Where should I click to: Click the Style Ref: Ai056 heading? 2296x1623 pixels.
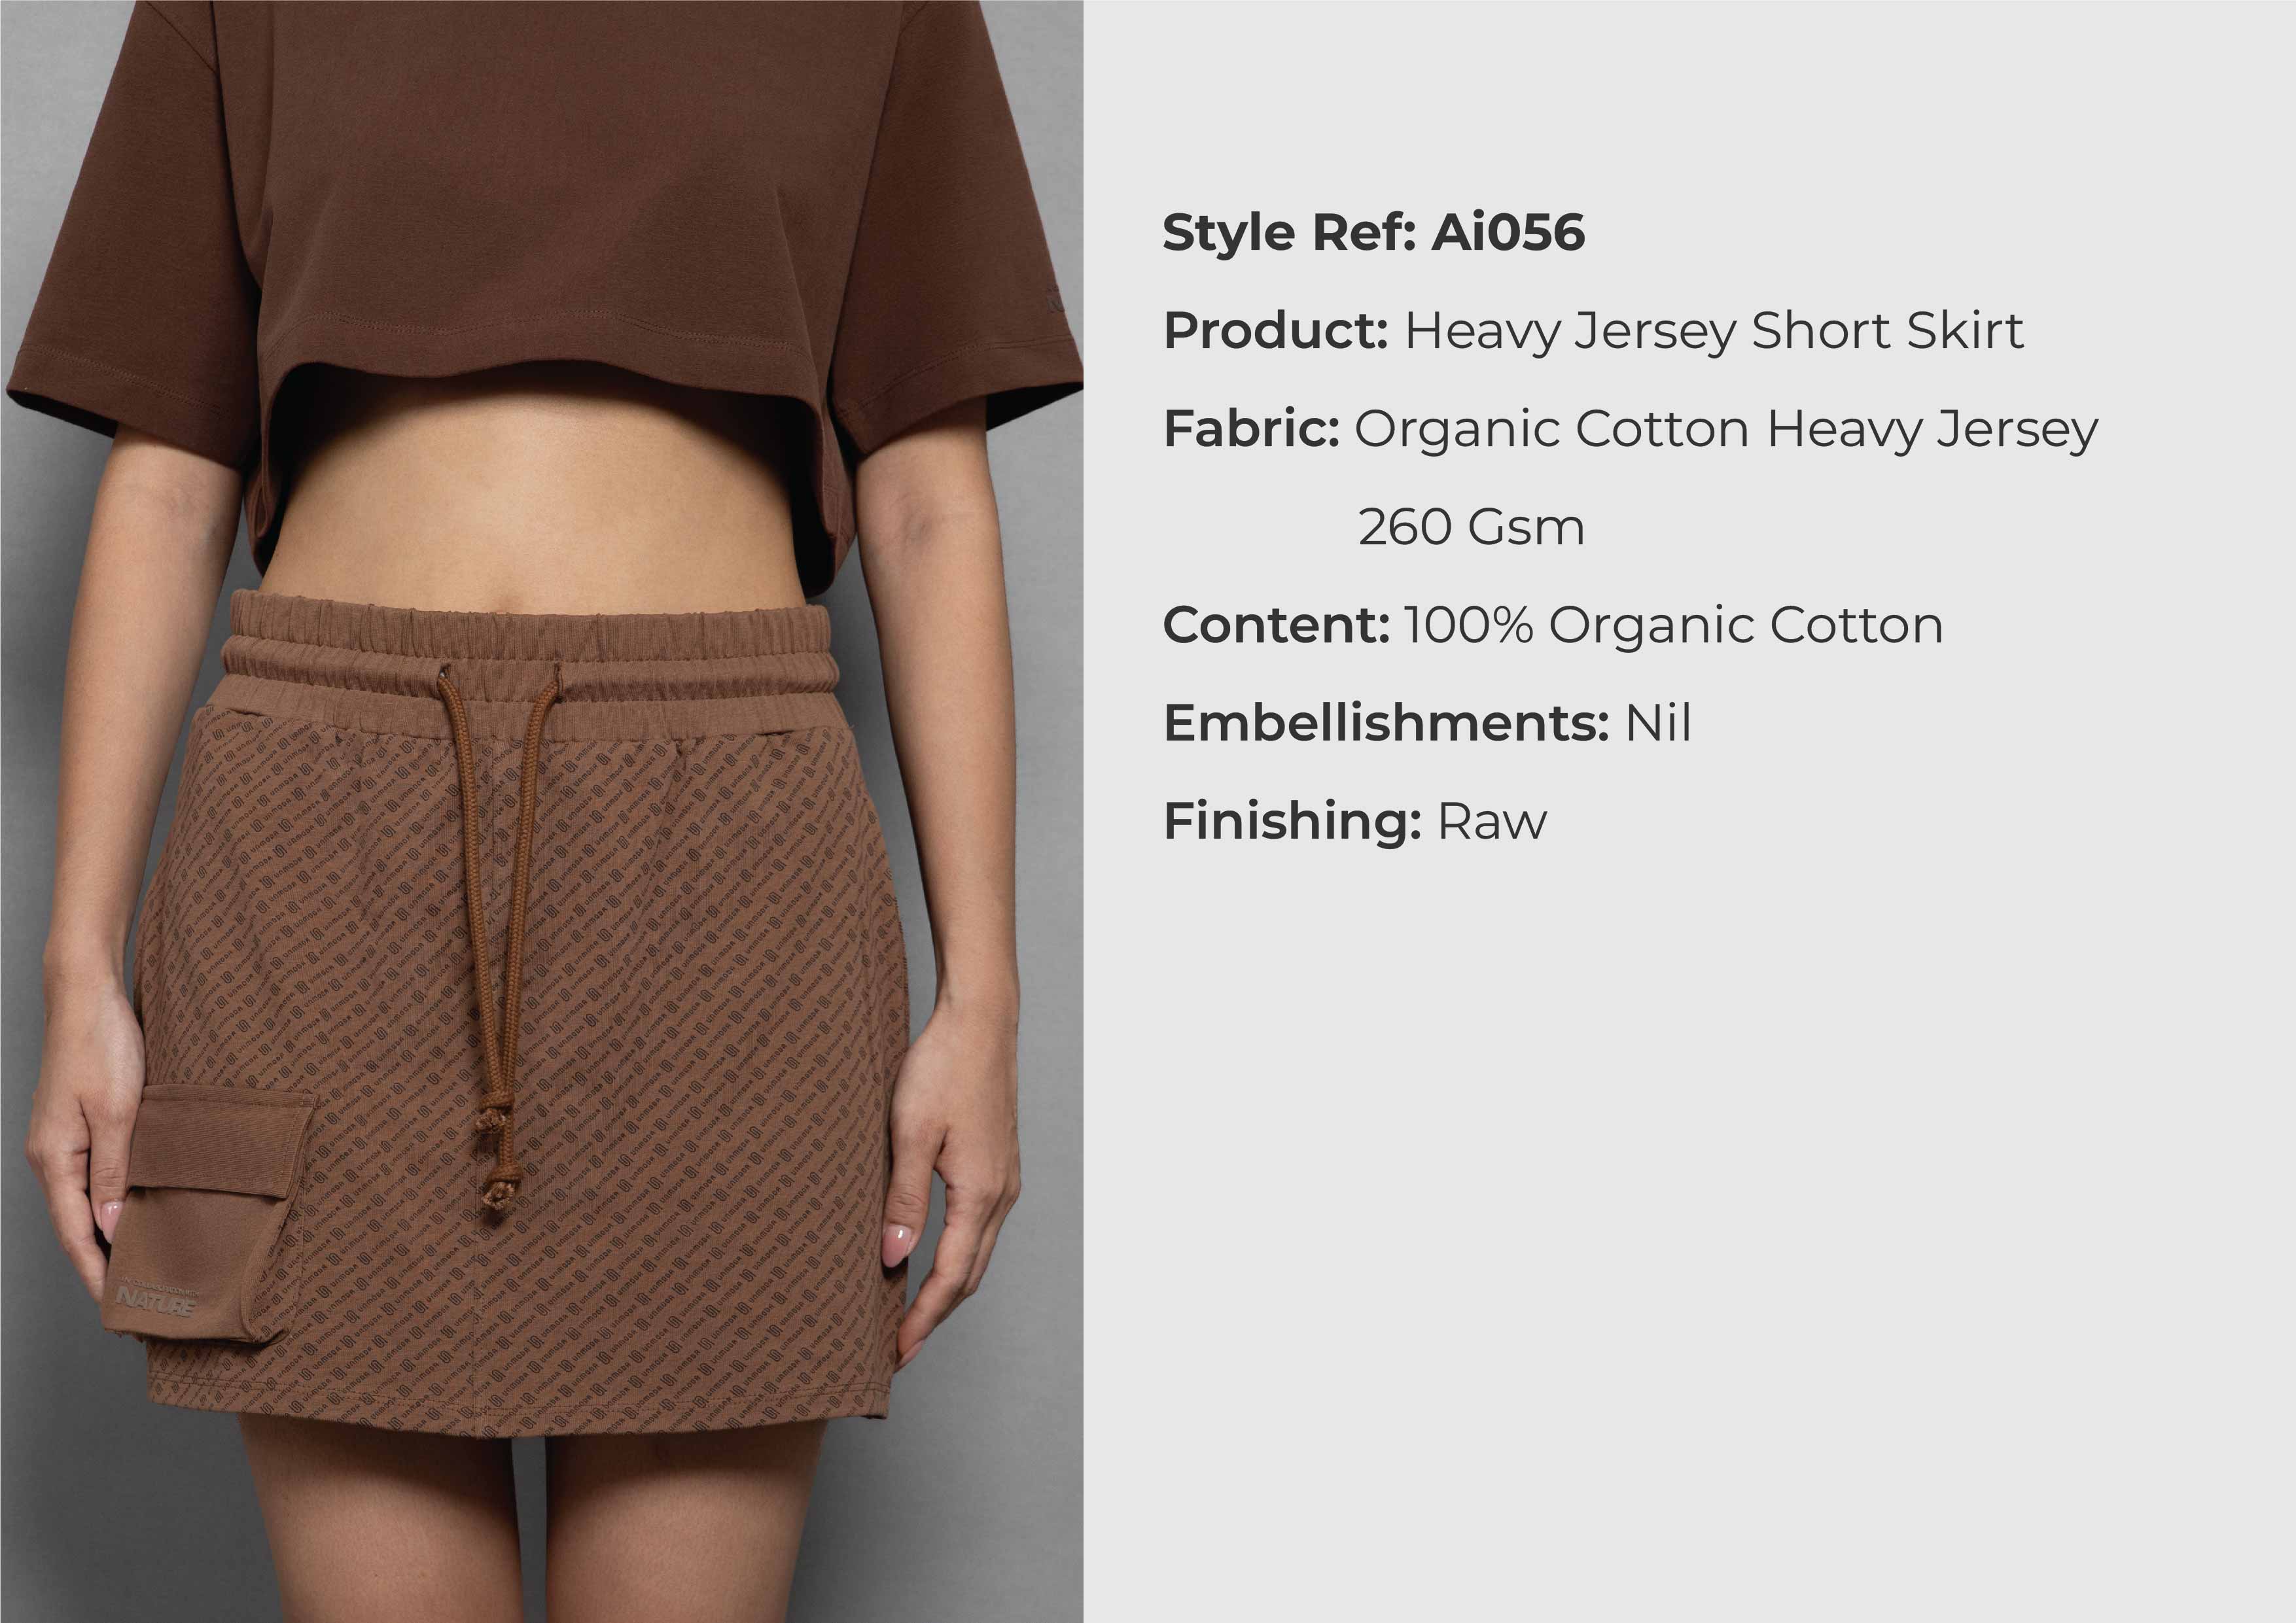[1373, 233]
